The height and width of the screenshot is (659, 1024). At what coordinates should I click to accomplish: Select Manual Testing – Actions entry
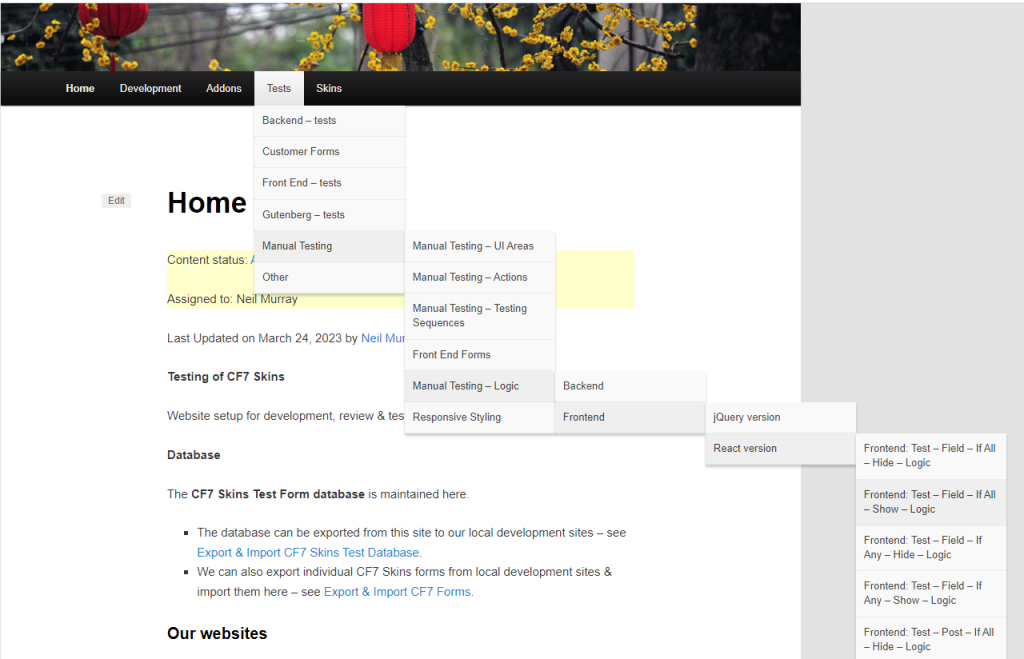click(470, 277)
